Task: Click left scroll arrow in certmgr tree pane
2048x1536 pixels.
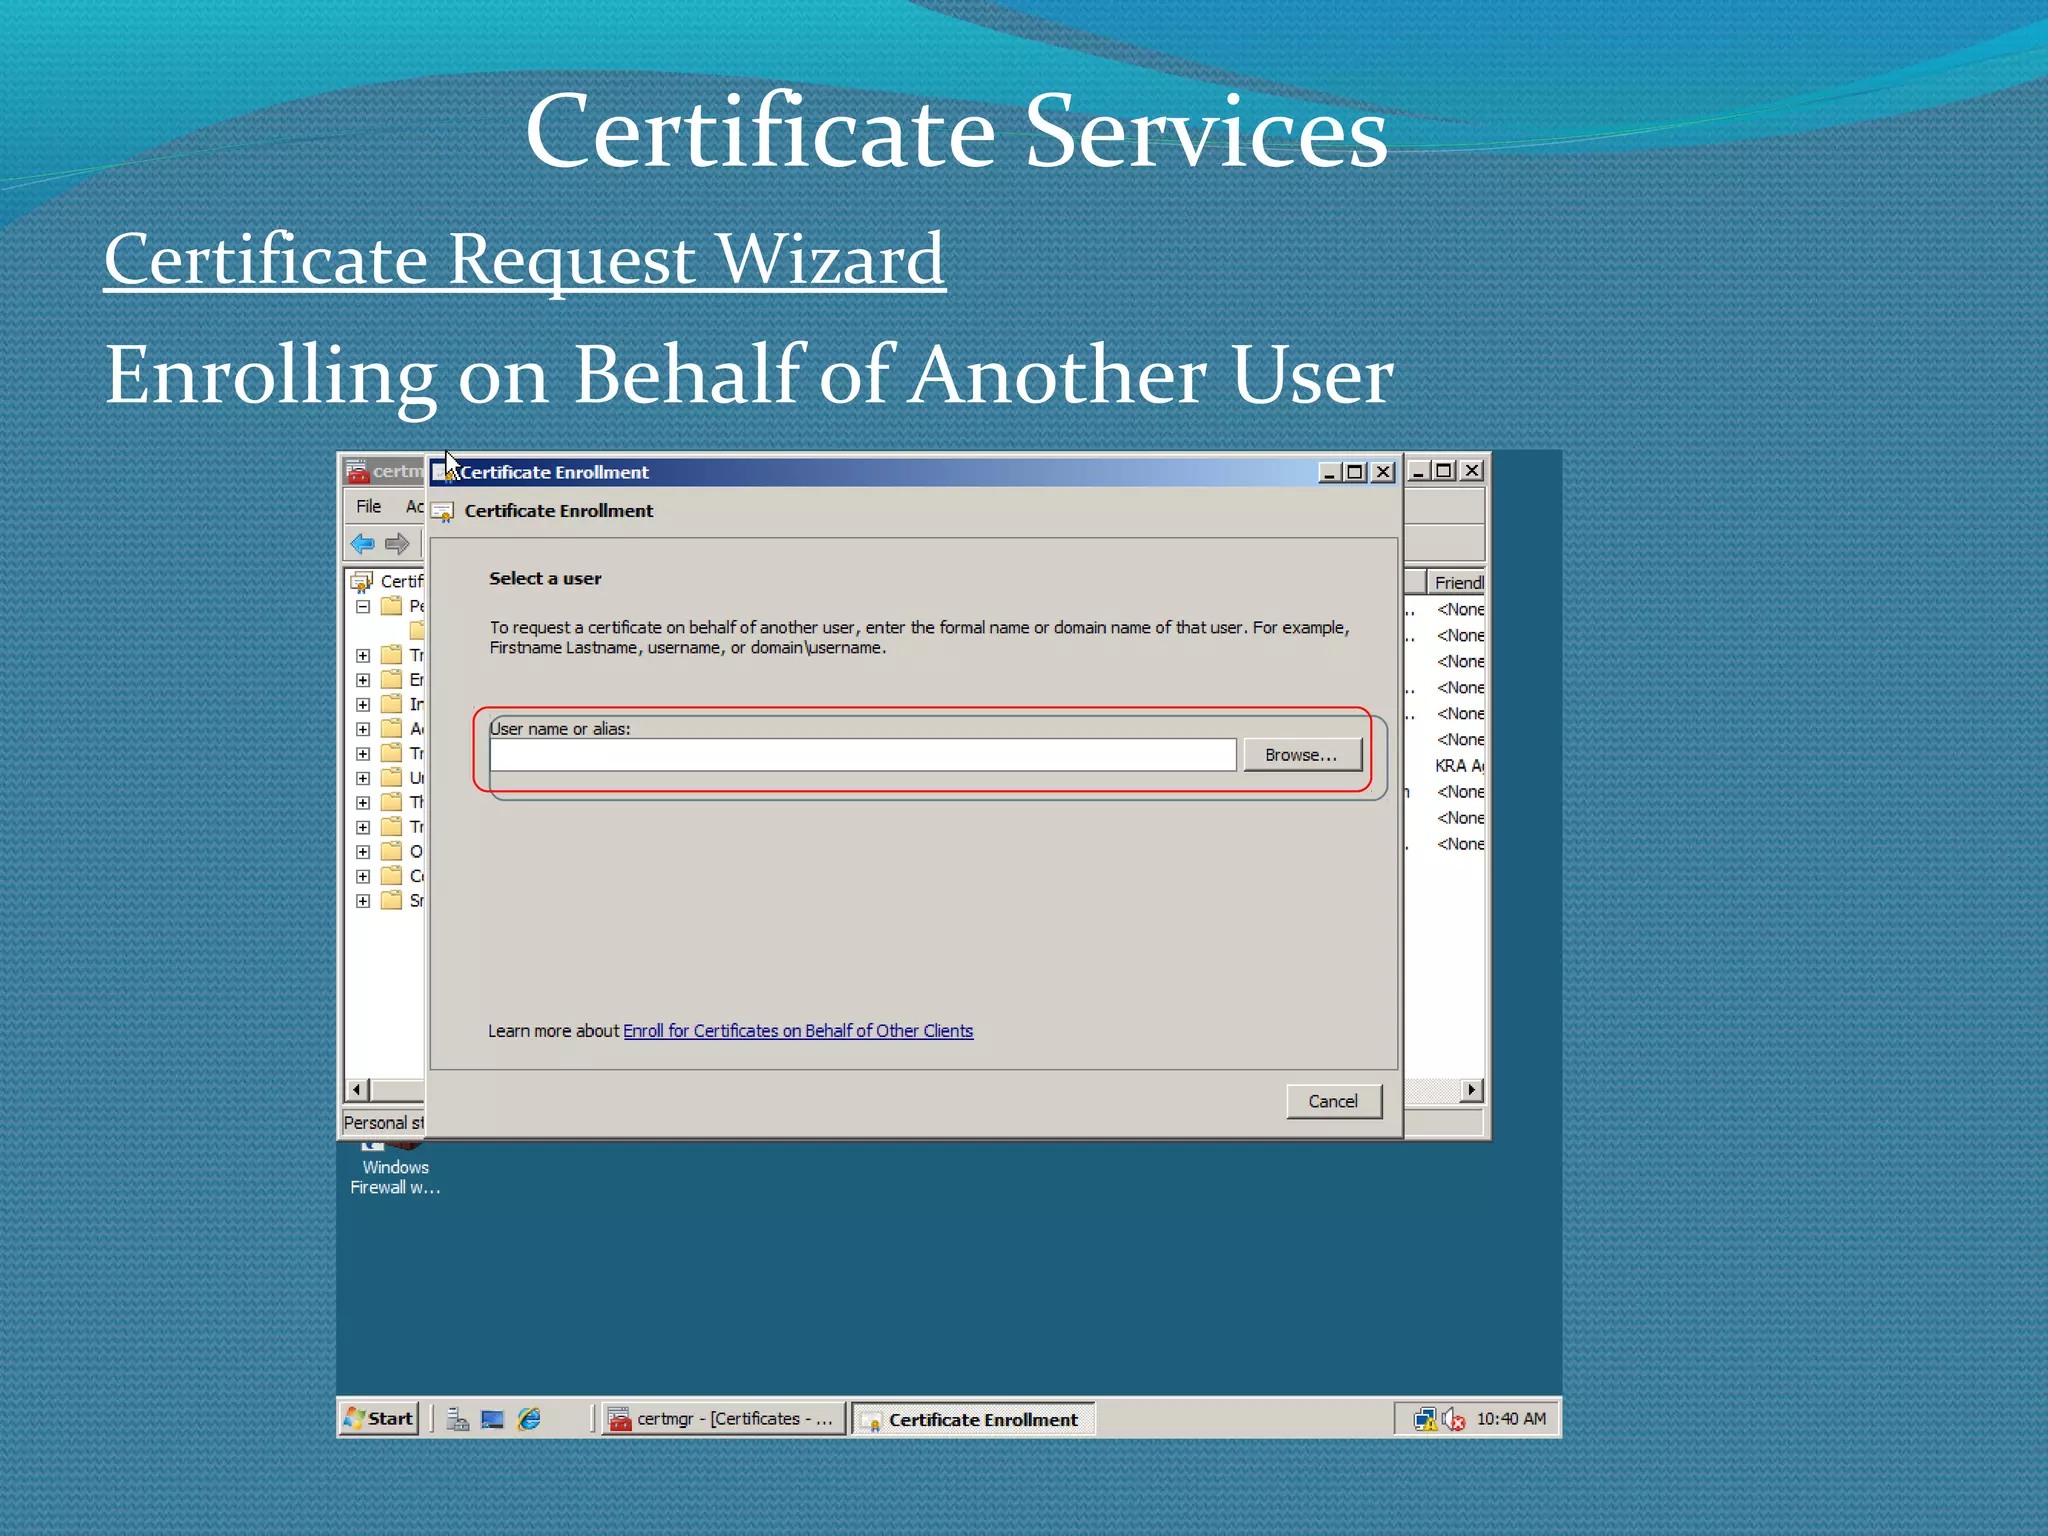Action: [x=357, y=1089]
